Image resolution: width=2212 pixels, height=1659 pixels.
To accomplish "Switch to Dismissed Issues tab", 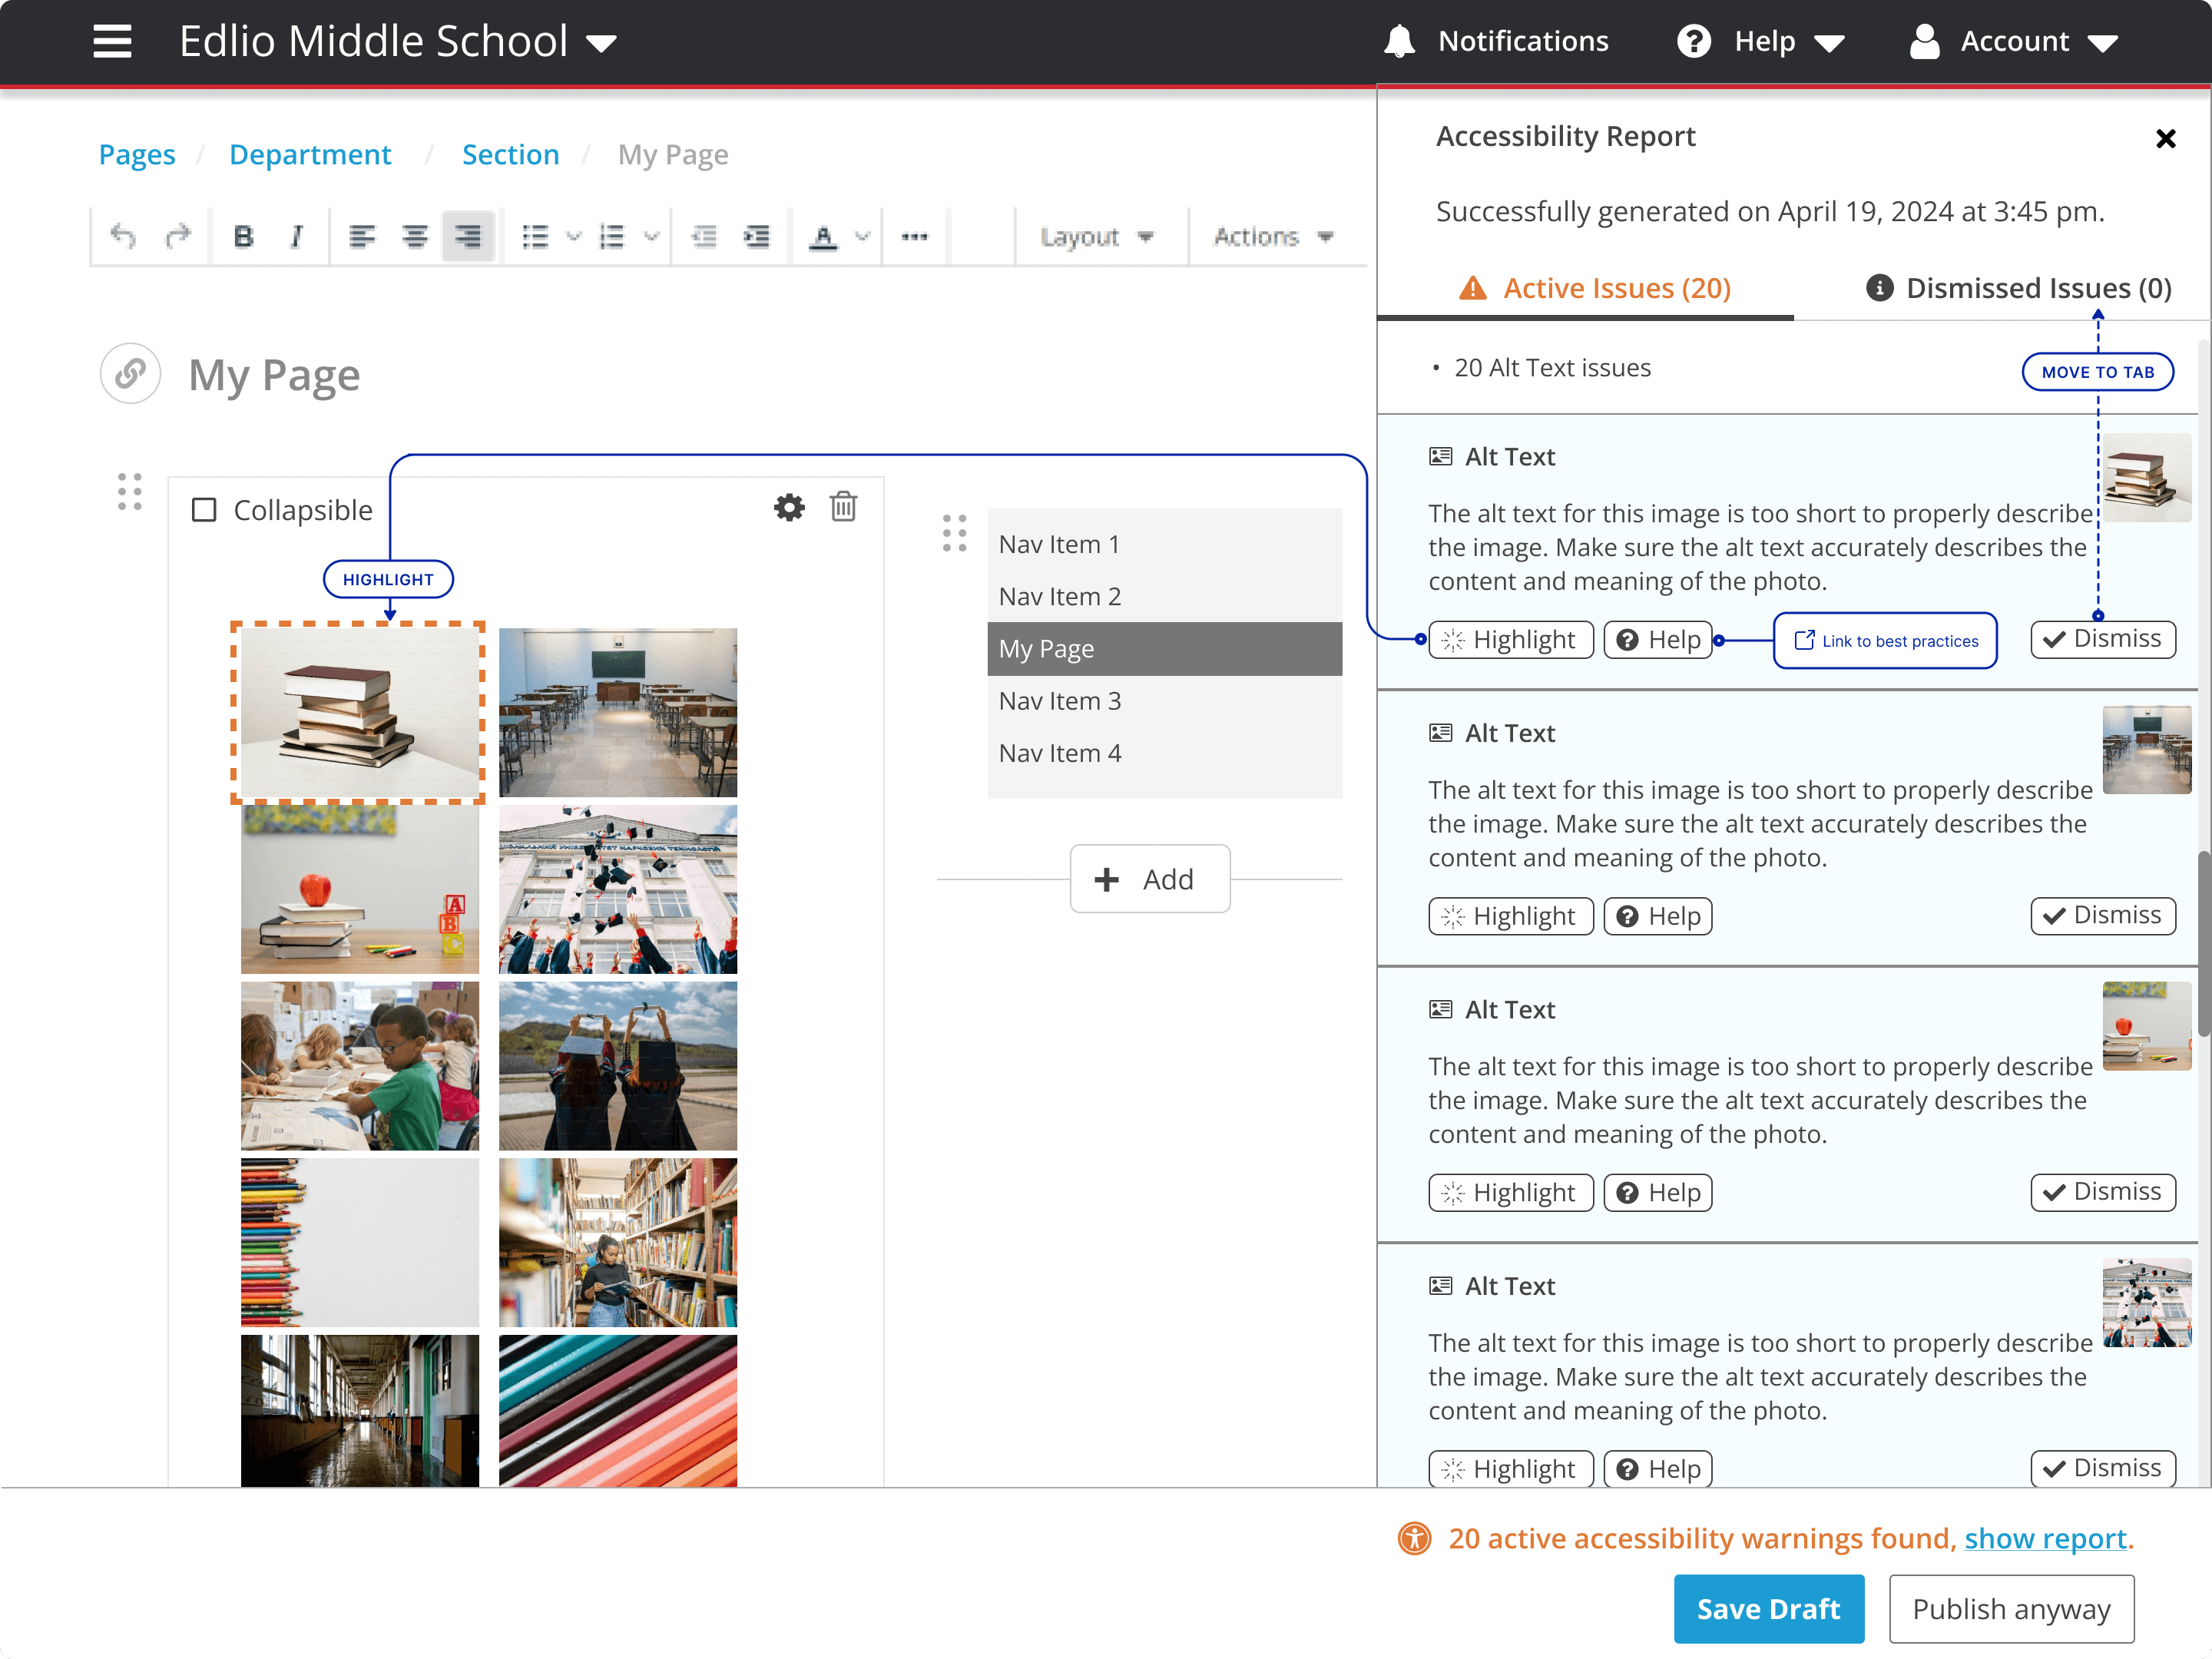I will pos(2018,288).
